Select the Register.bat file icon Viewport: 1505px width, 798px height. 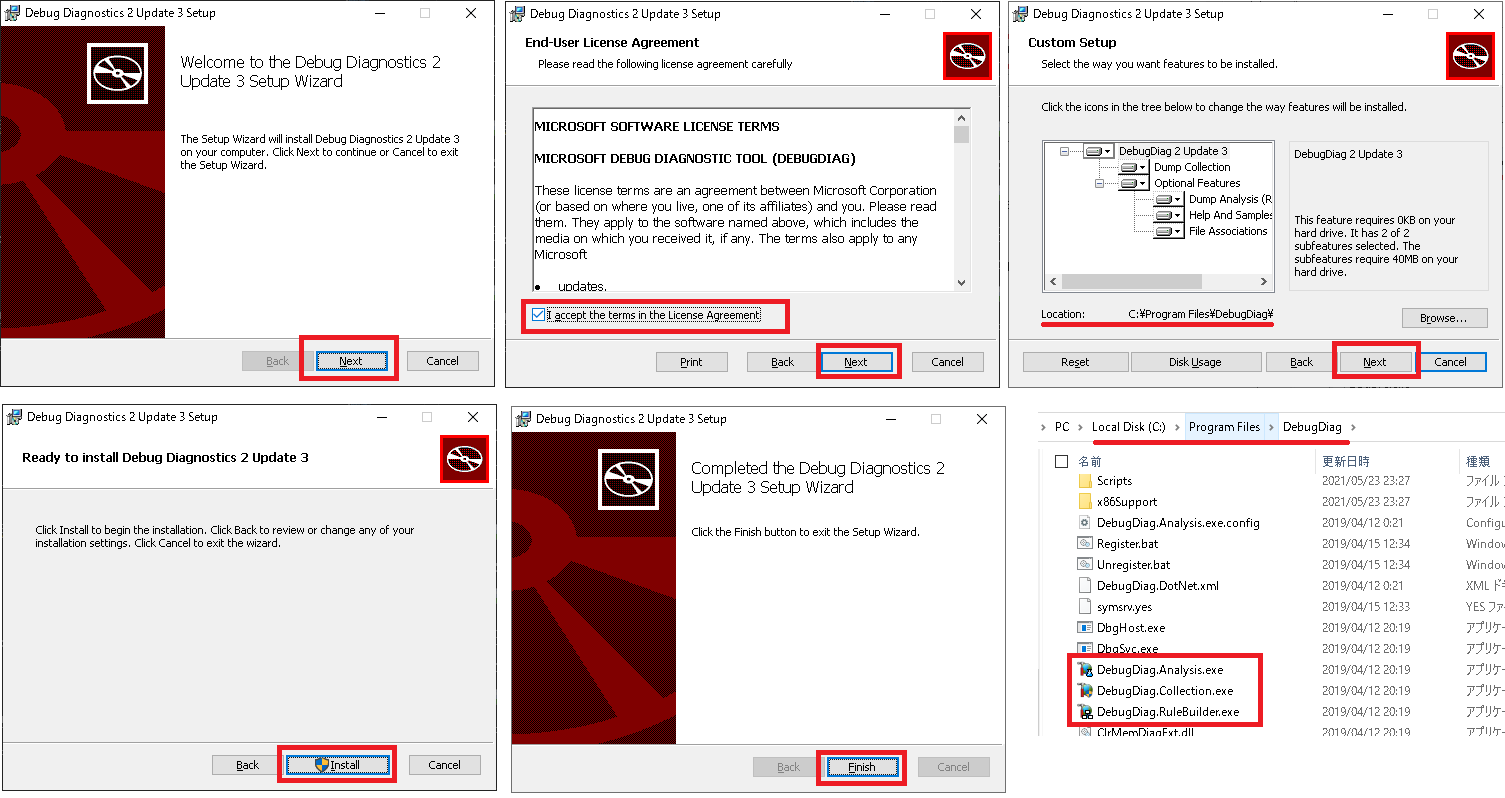1084,544
